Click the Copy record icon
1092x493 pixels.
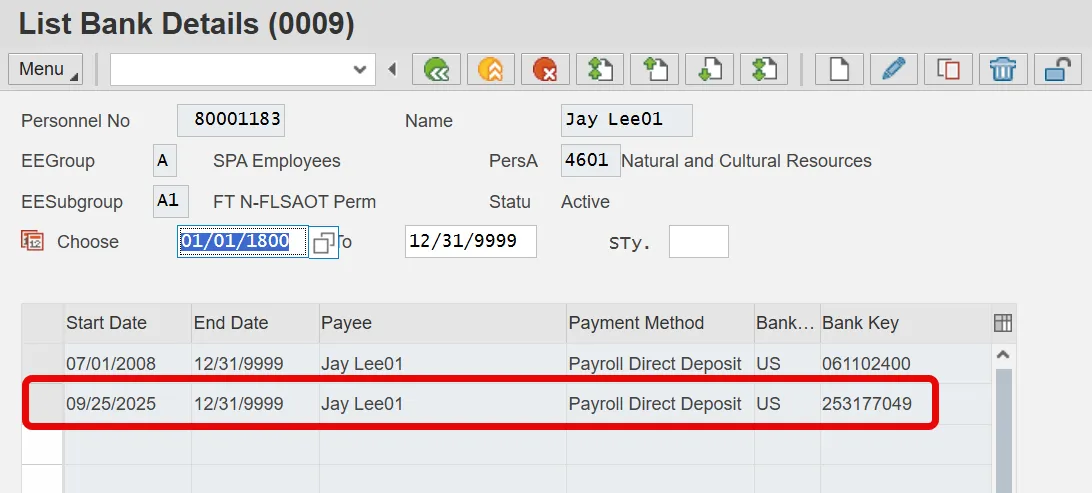point(949,70)
